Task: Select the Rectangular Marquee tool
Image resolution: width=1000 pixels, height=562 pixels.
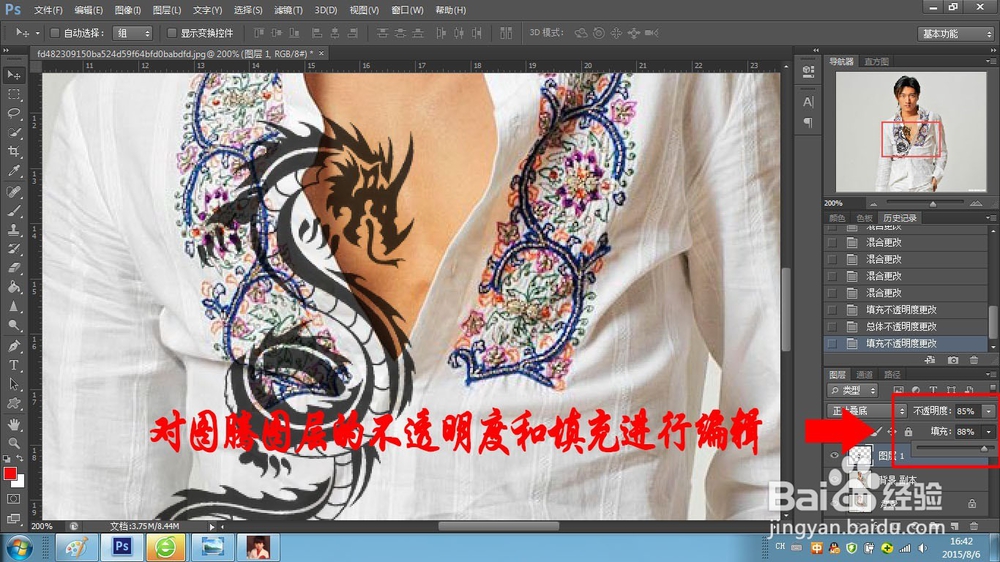Action: 13,94
